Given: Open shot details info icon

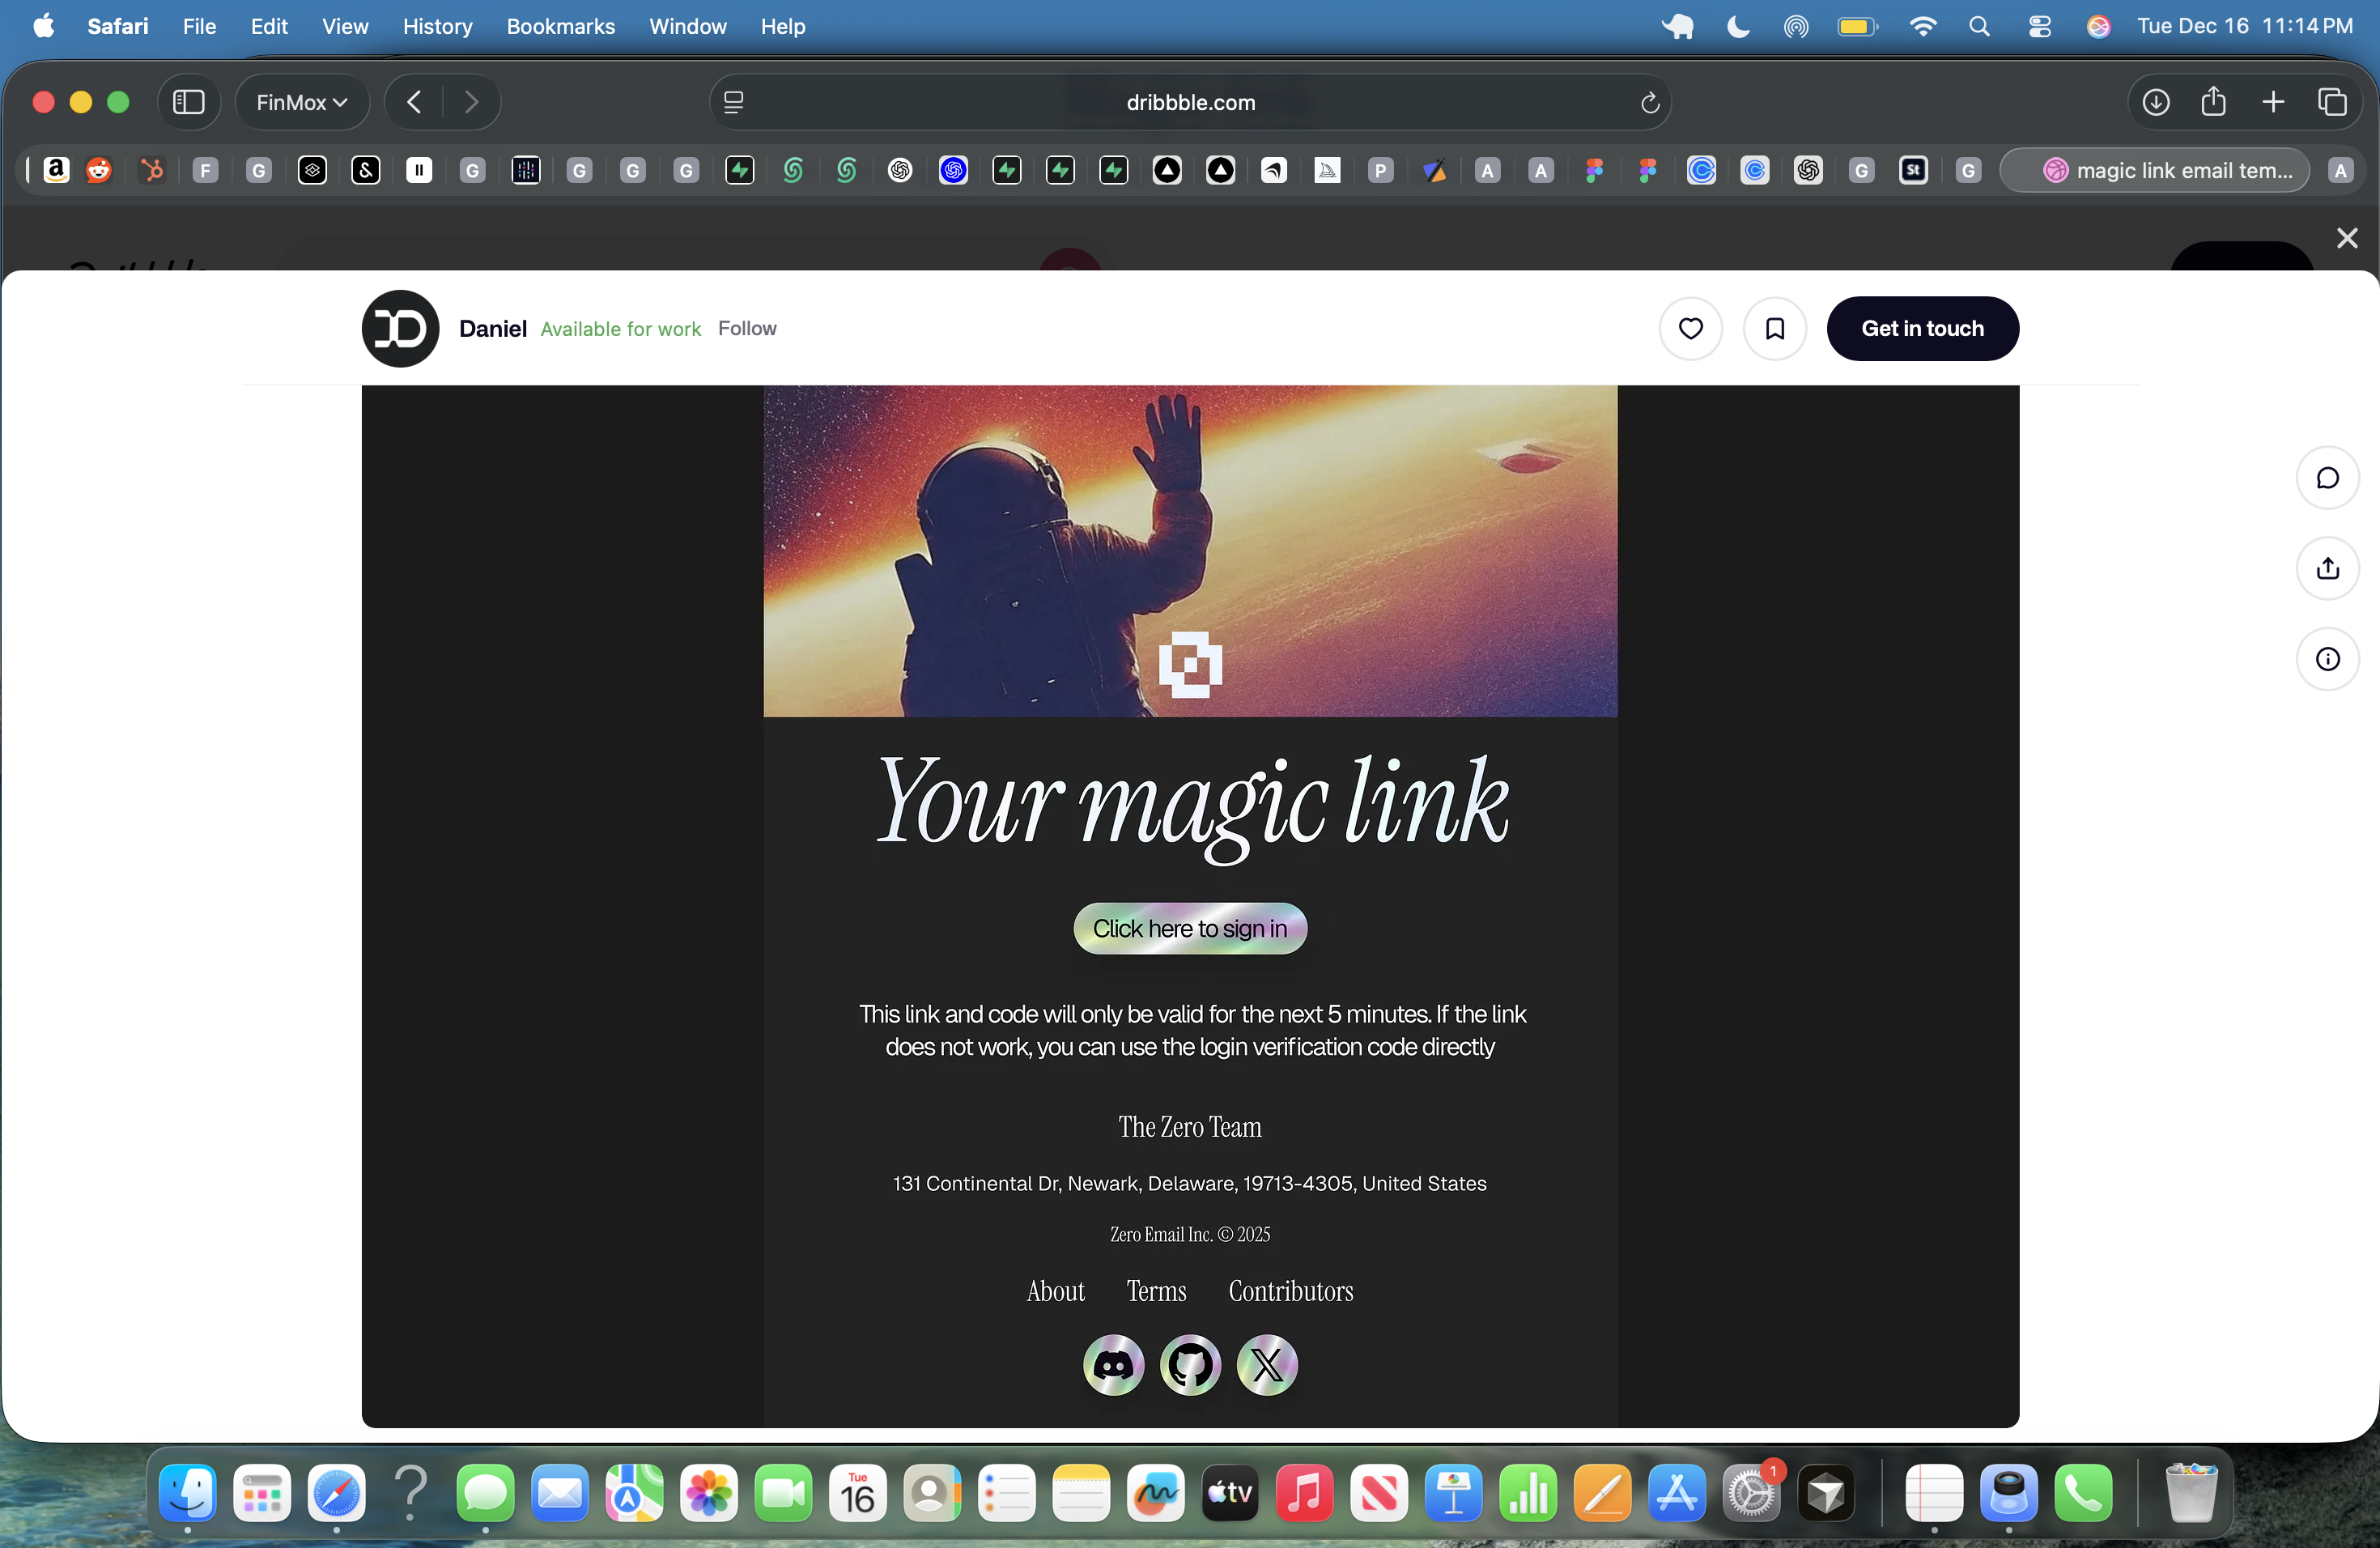Looking at the screenshot, I should click(x=2327, y=659).
